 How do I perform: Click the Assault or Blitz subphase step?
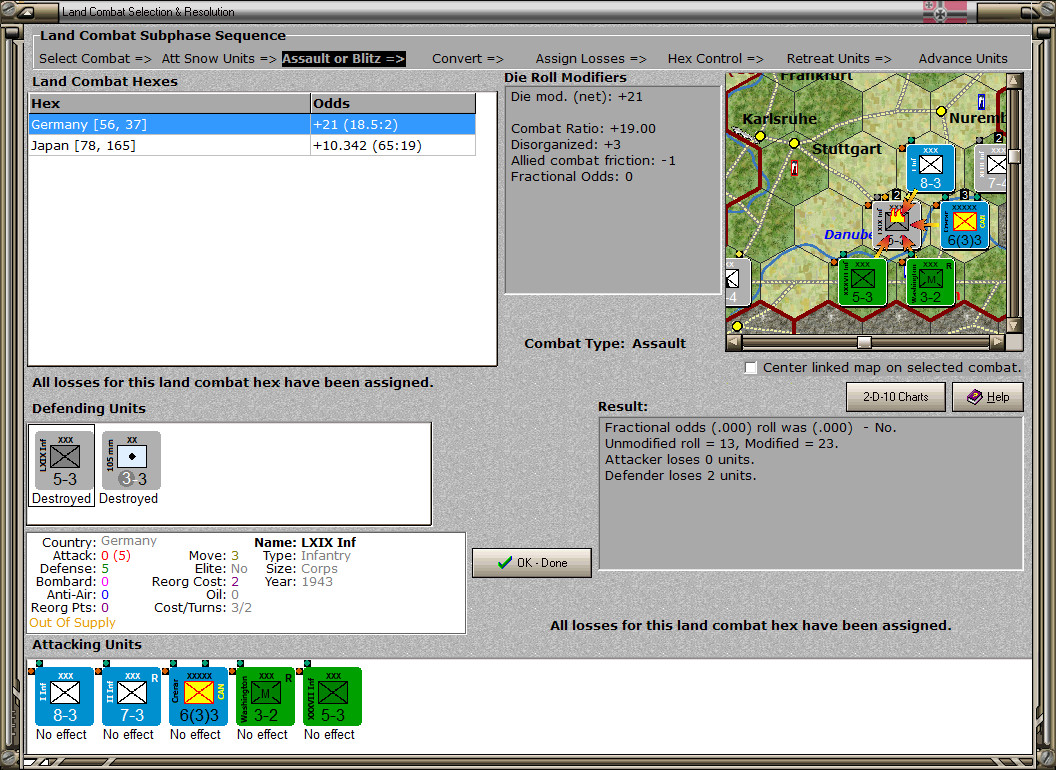343,59
